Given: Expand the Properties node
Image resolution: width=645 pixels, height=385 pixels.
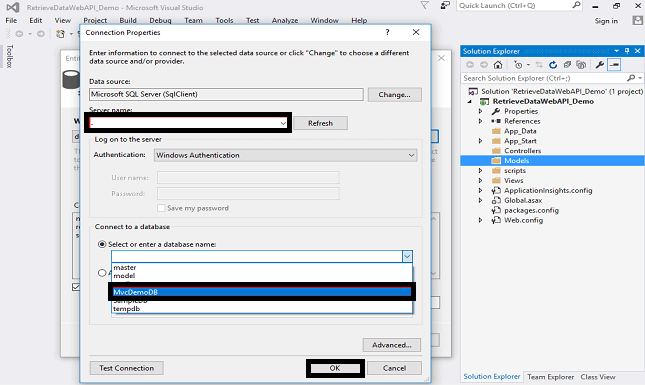Looking at the screenshot, I should [480, 111].
